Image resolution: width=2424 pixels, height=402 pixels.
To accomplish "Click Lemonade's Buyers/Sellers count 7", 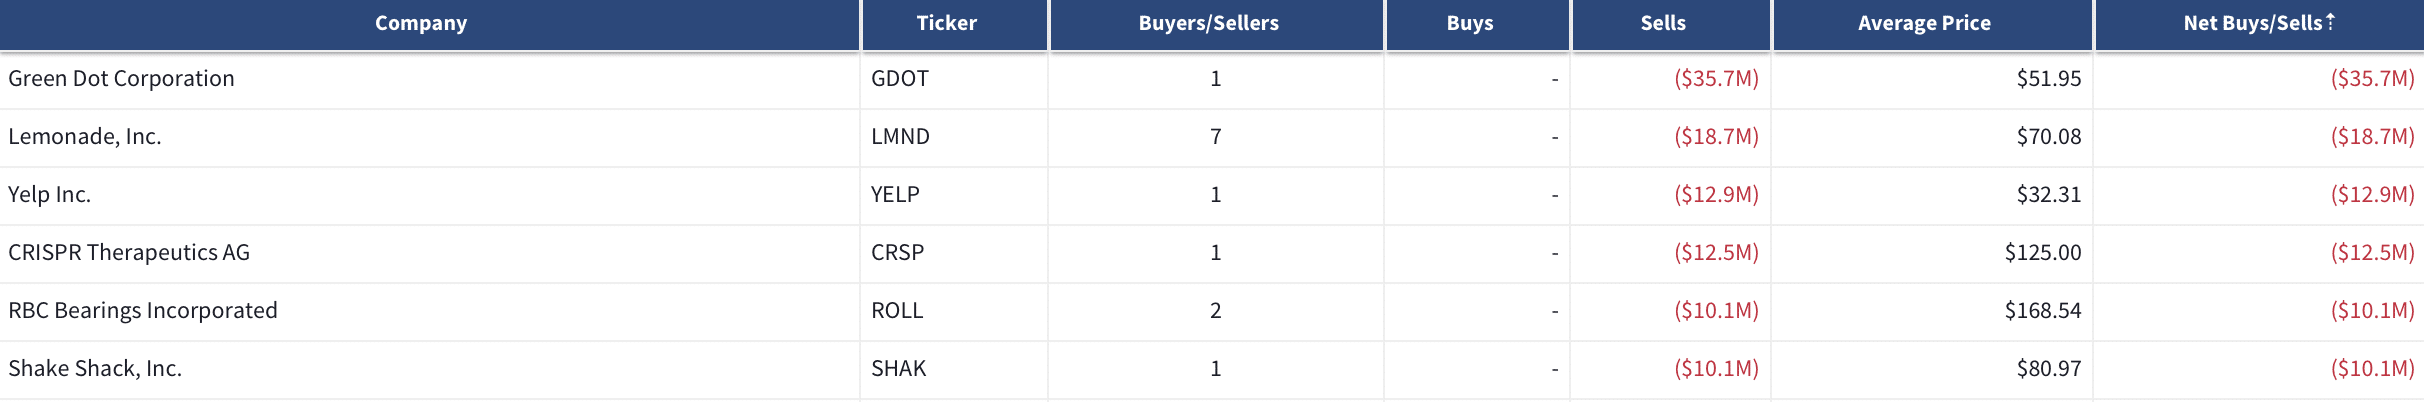I will [1216, 137].
